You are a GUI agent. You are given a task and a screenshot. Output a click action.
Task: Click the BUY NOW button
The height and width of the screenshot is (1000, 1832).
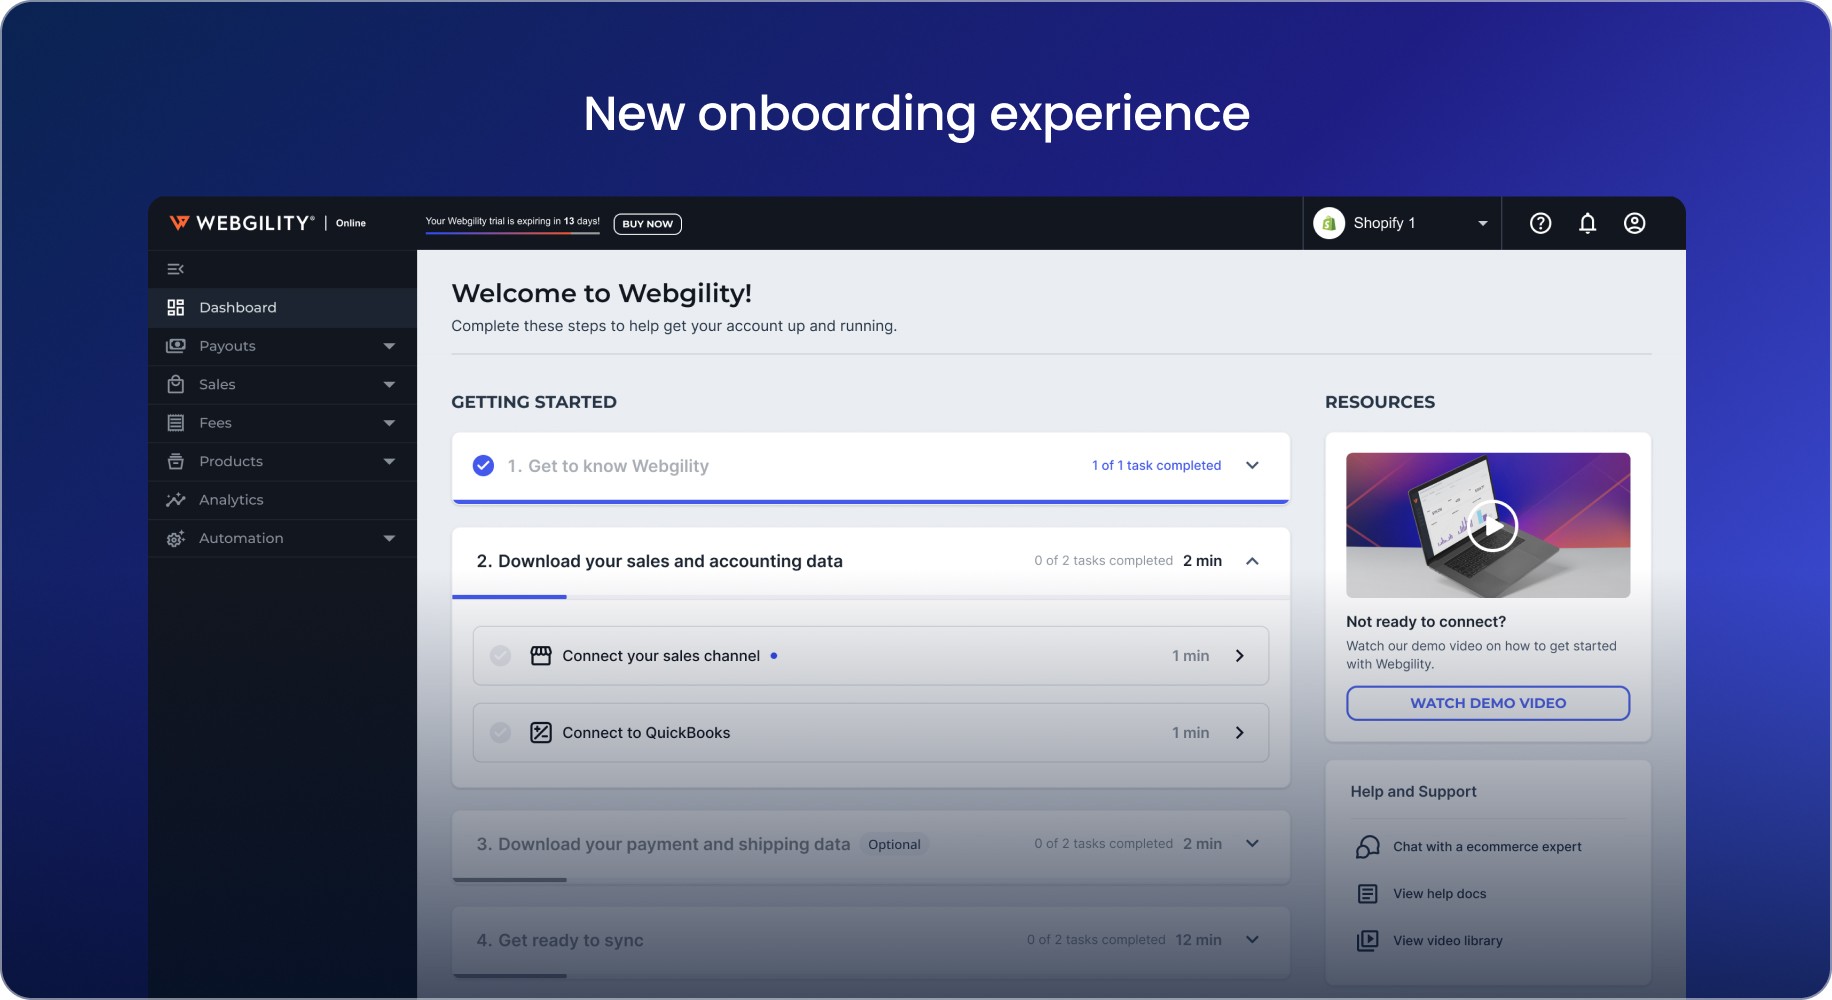point(647,223)
